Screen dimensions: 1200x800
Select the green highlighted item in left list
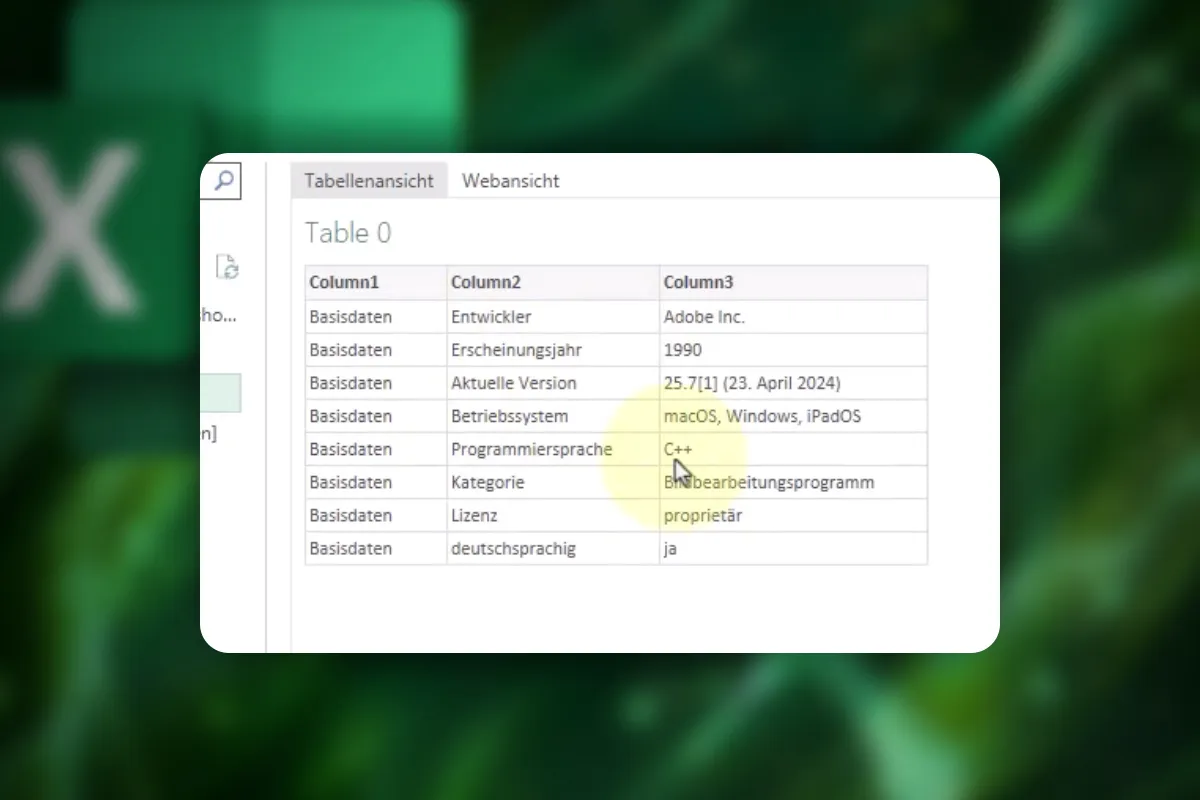[221, 393]
